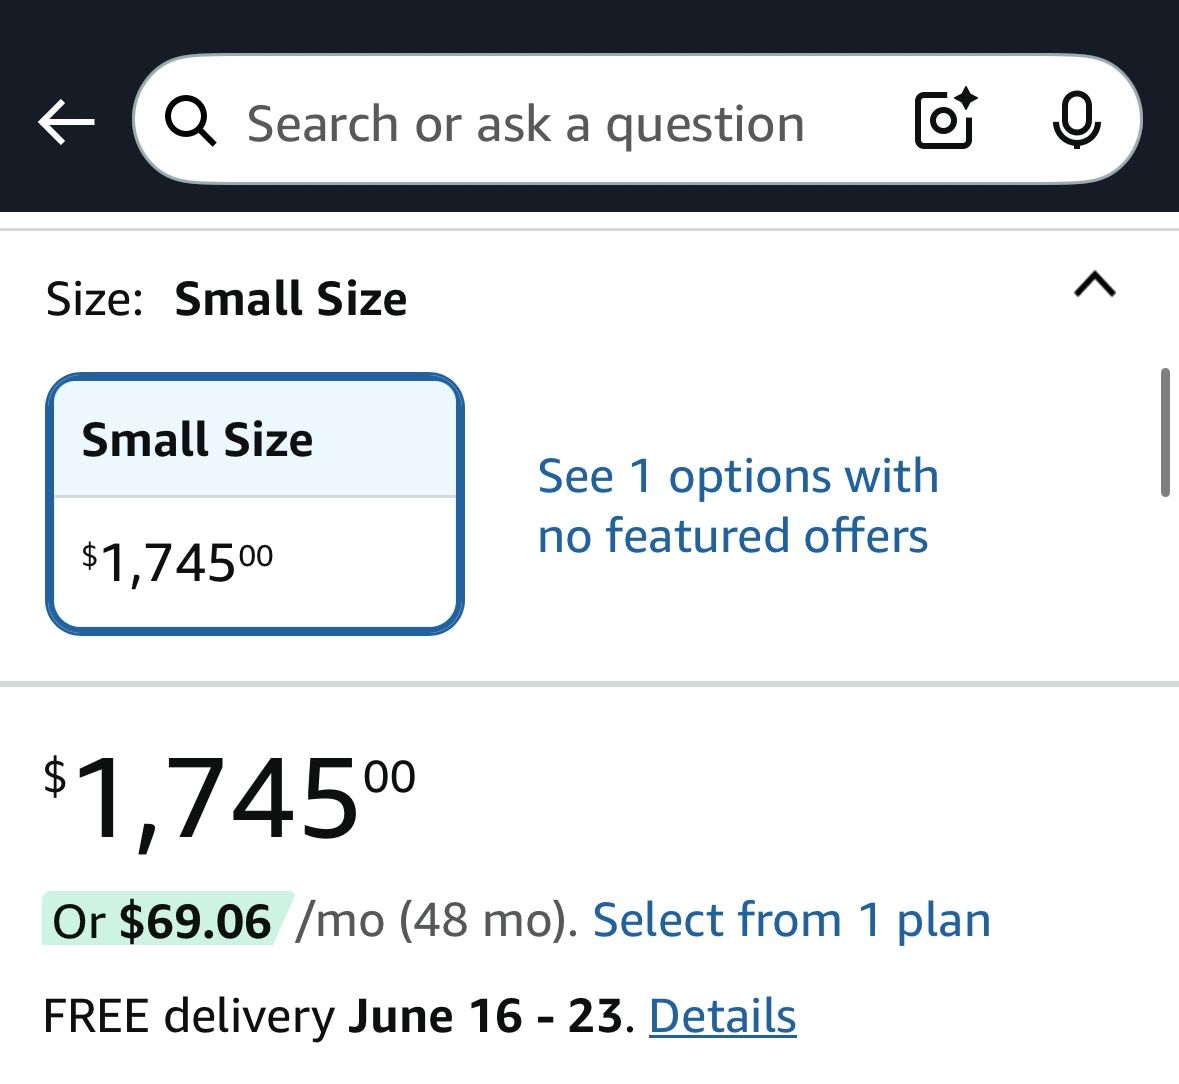This screenshot has width=1179, height=1084.
Task: Collapse the Size section with the chevron
Action: pyautogui.click(x=1095, y=284)
